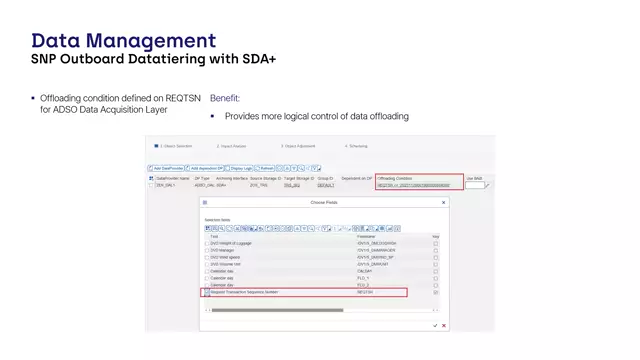
Task: Click the Text column header in Choose Fields
Action: [214, 237]
